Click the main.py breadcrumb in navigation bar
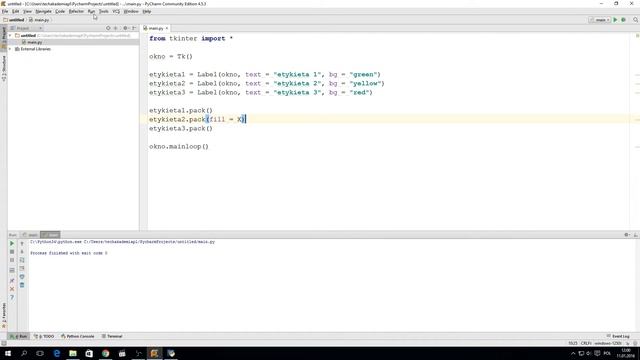This screenshot has height=360, width=640. coord(39,20)
